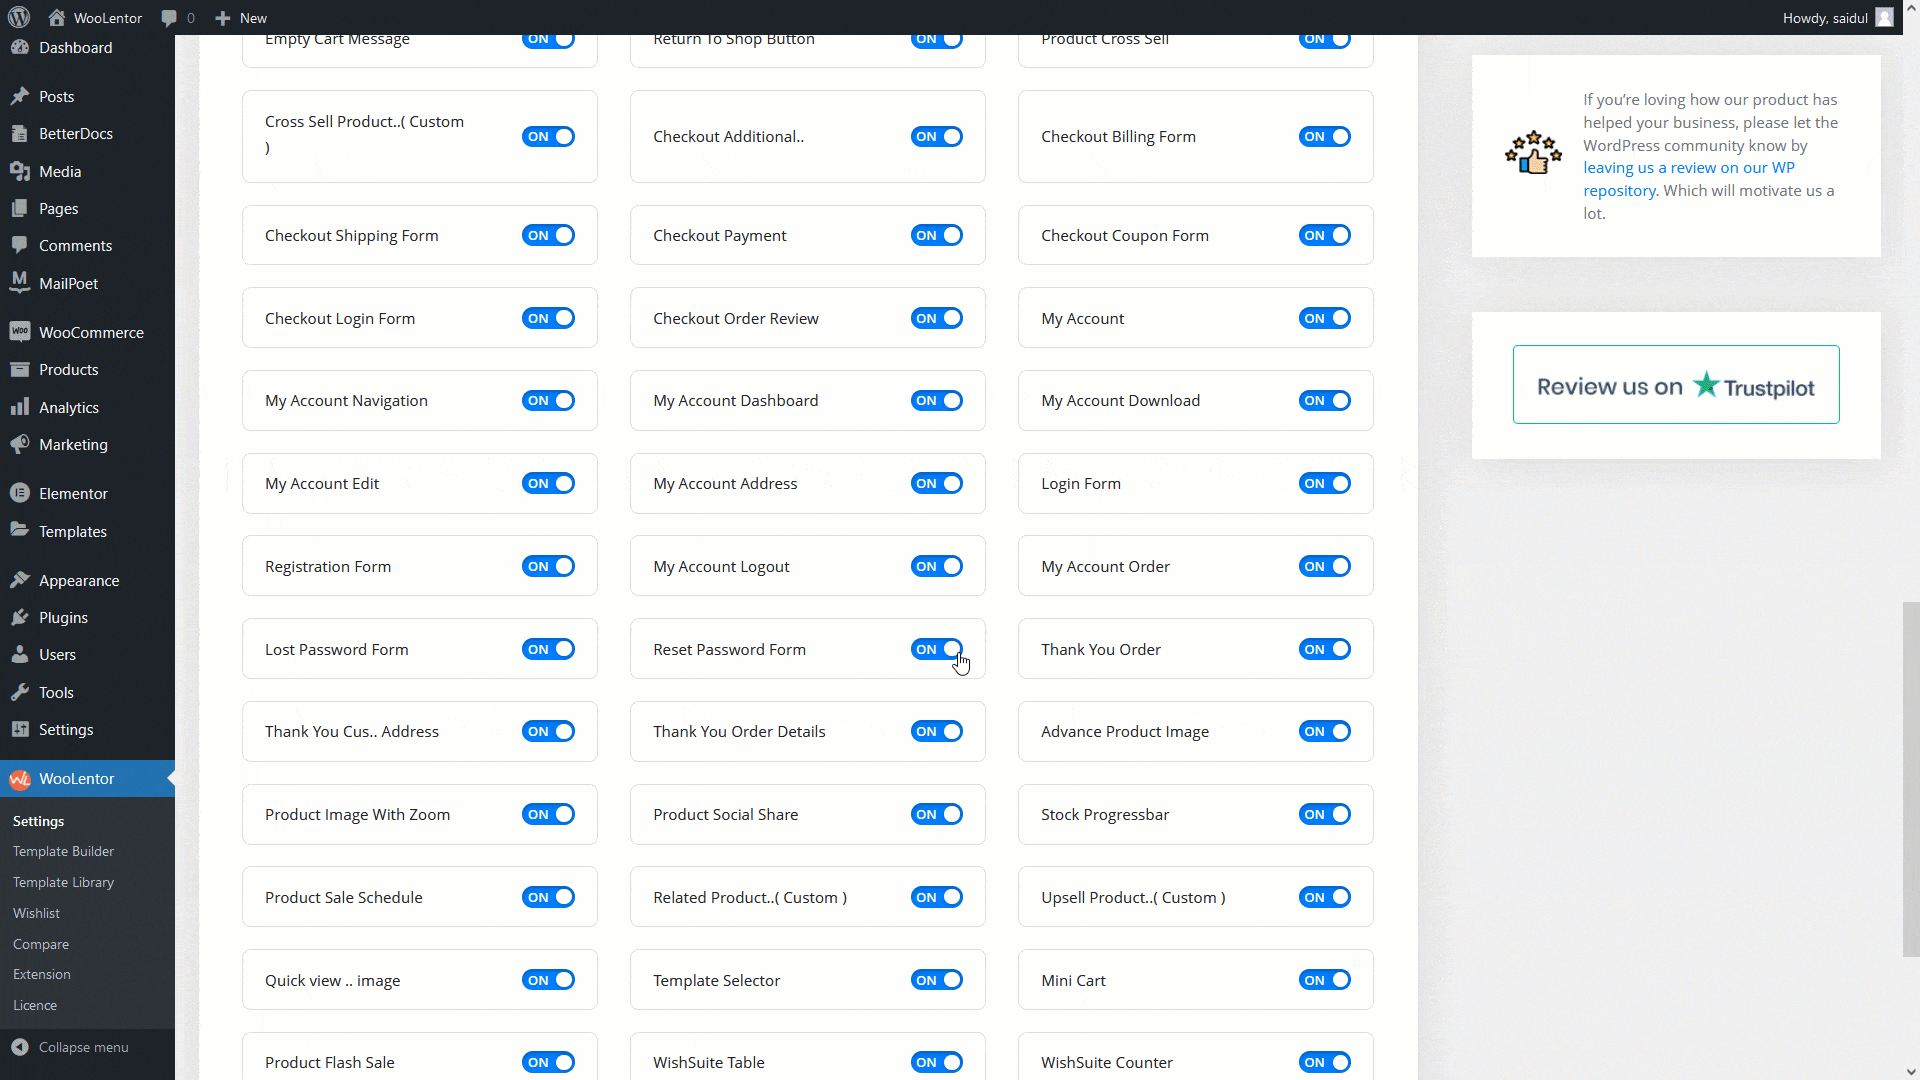1920x1080 pixels.
Task: Toggle the Login Form switch
Action: [x=1325, y=483]
